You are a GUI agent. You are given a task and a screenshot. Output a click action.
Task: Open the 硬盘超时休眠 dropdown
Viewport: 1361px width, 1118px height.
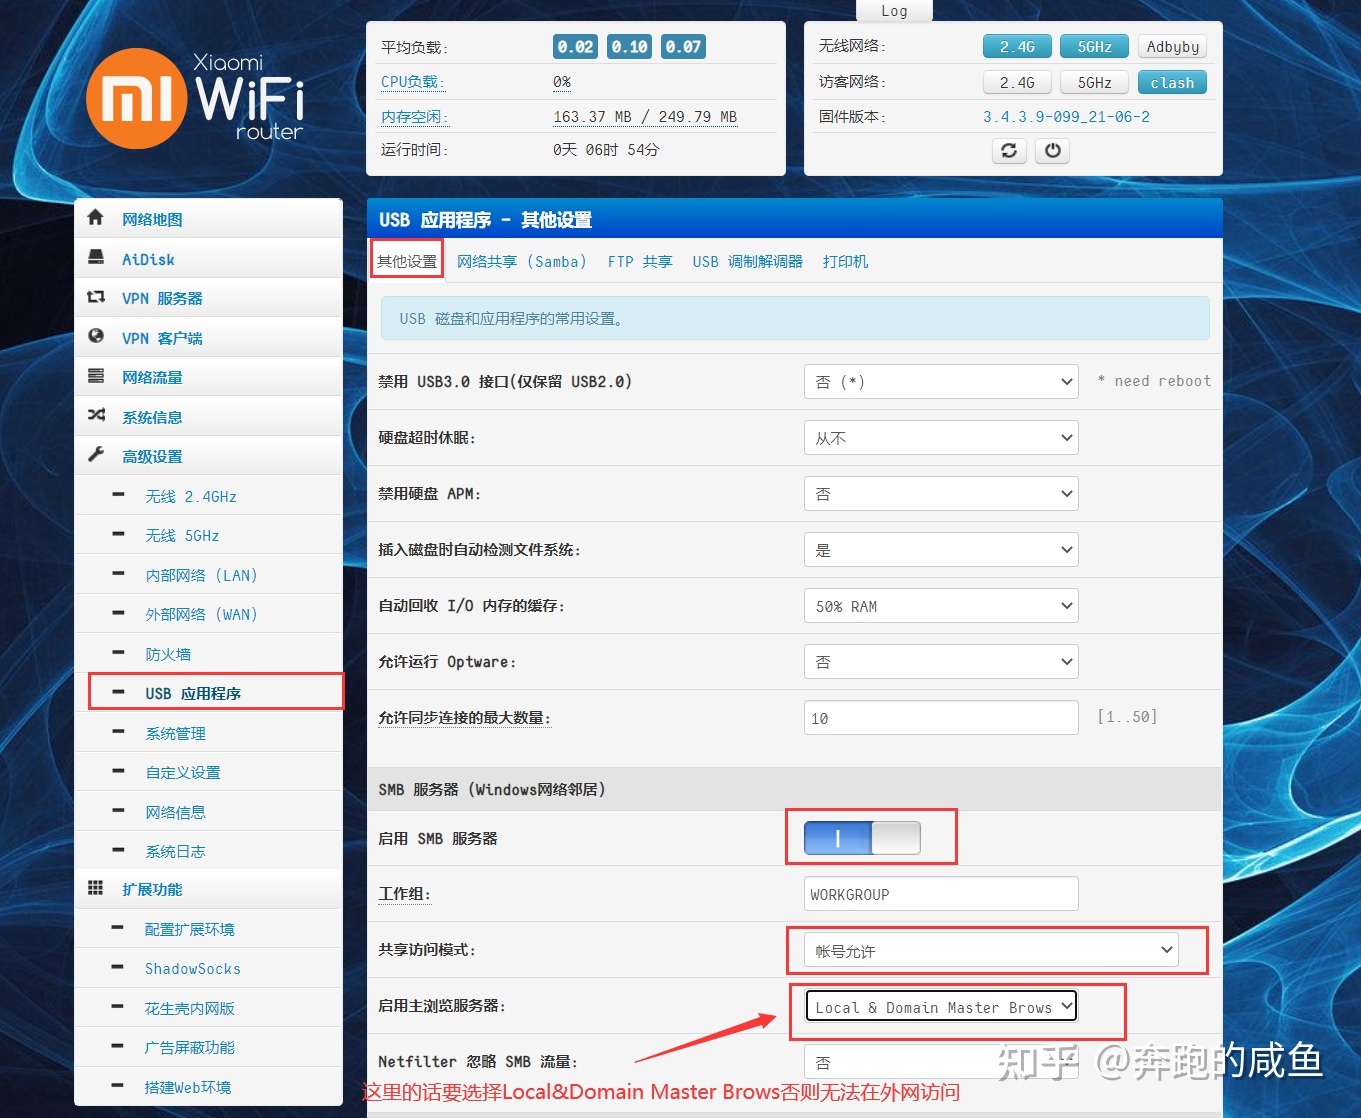[x=941, y=437]
